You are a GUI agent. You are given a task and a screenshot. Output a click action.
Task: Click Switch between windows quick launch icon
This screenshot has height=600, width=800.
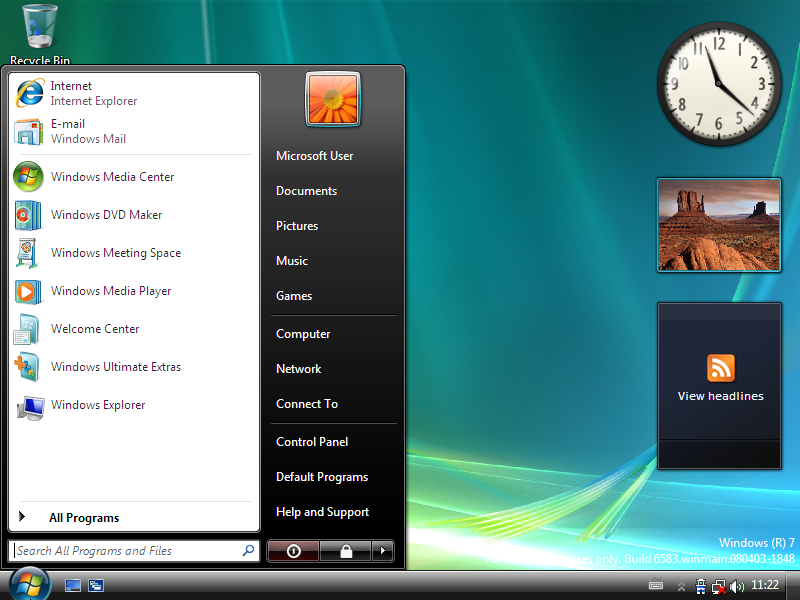pyautogui.click(x=95, y=585)
